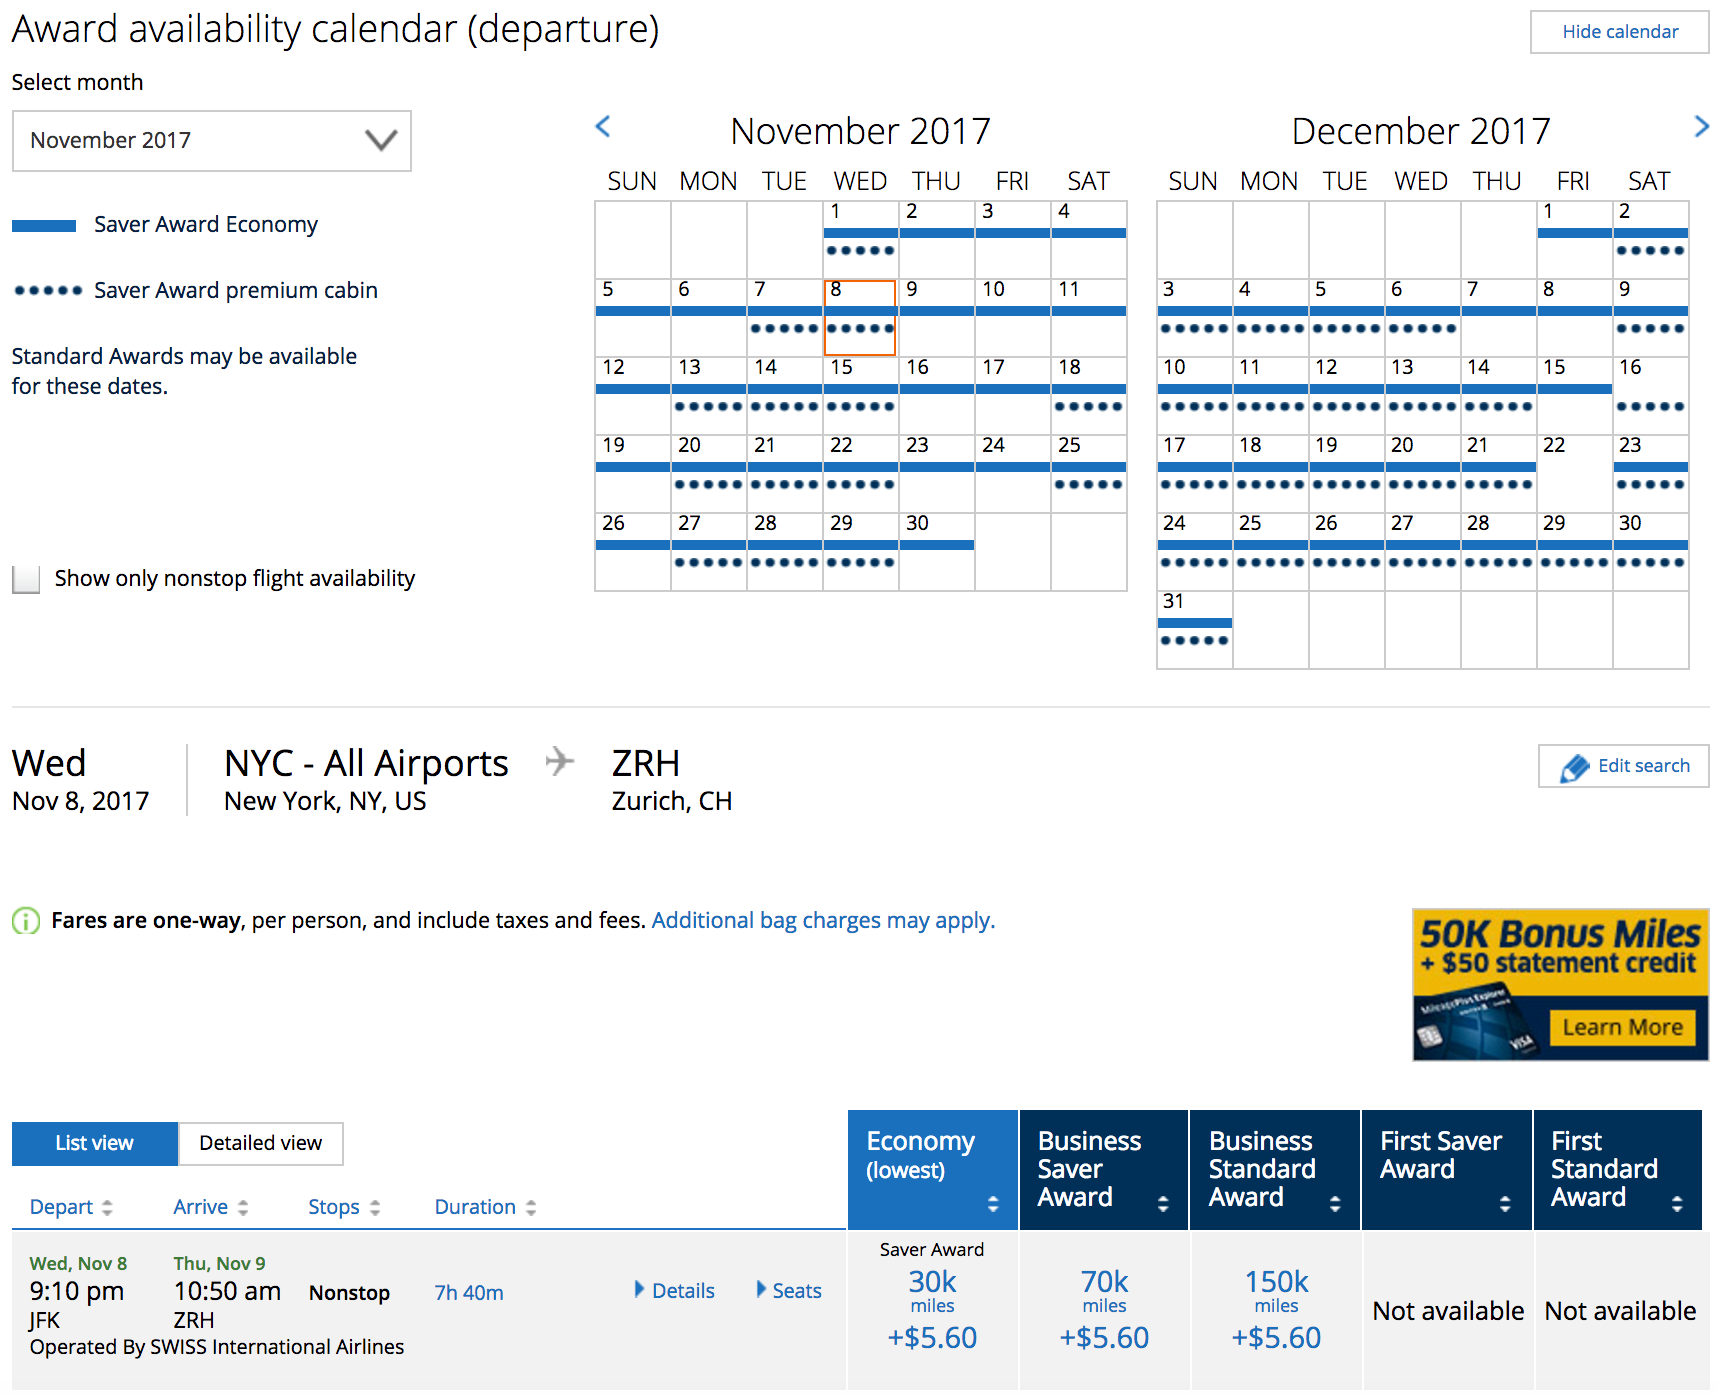
Task: Sort by Economy (lowest) column arrows
Action: 992,1204
